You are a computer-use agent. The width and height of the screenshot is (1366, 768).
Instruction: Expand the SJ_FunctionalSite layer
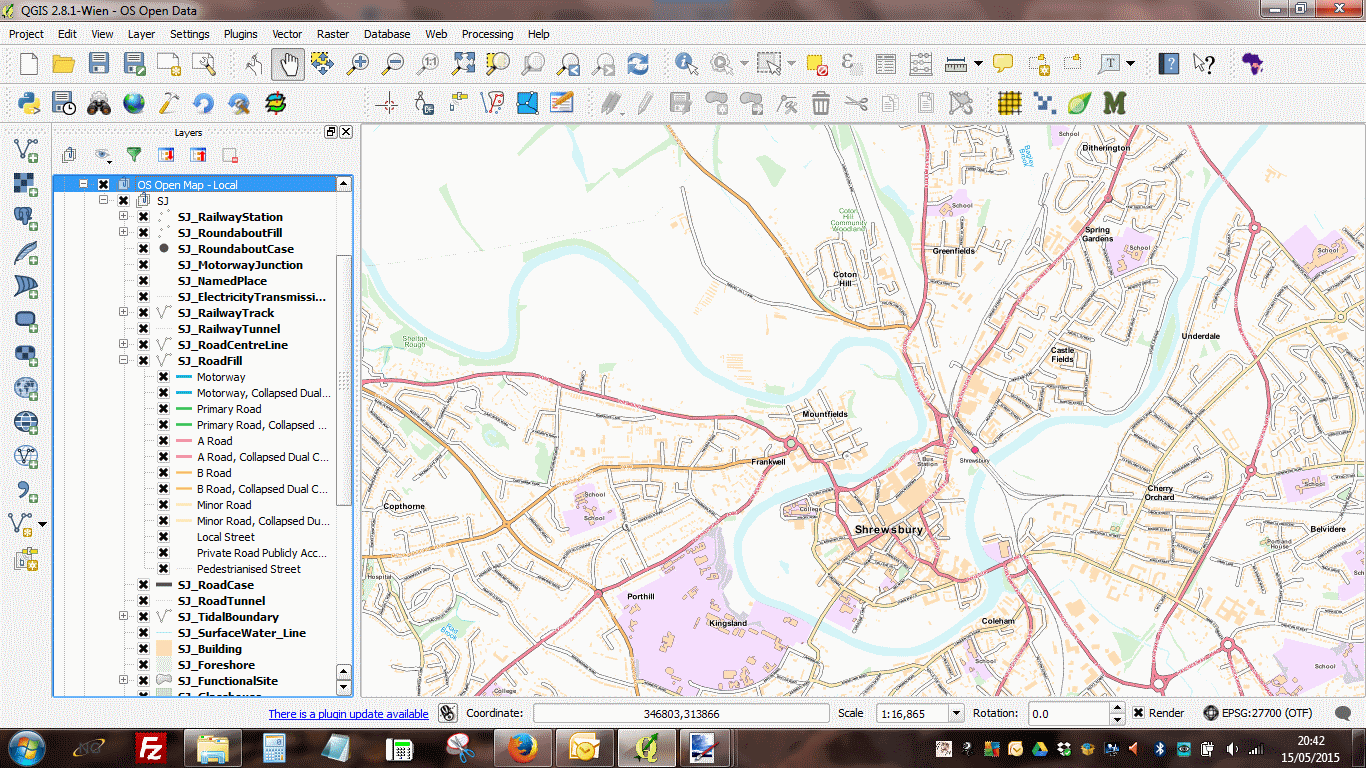[x=123, y=681]
